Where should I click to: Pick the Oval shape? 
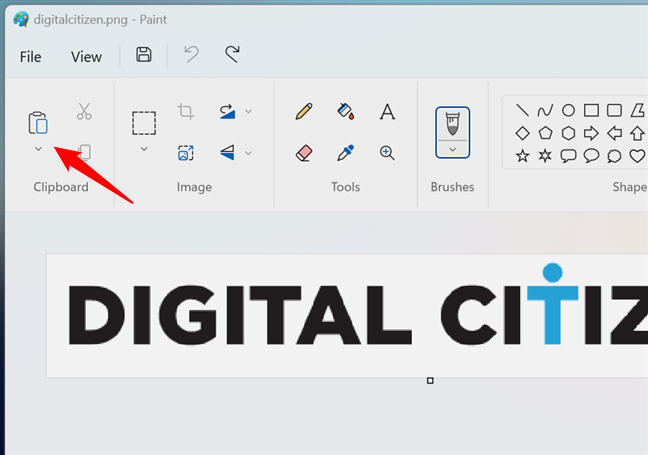click(x=568, y=110)
